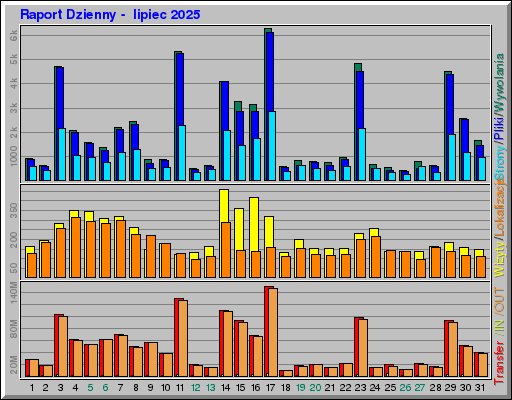
Task: Click the yellow visits bar for day 14
Action: click(x=224, y=206)
